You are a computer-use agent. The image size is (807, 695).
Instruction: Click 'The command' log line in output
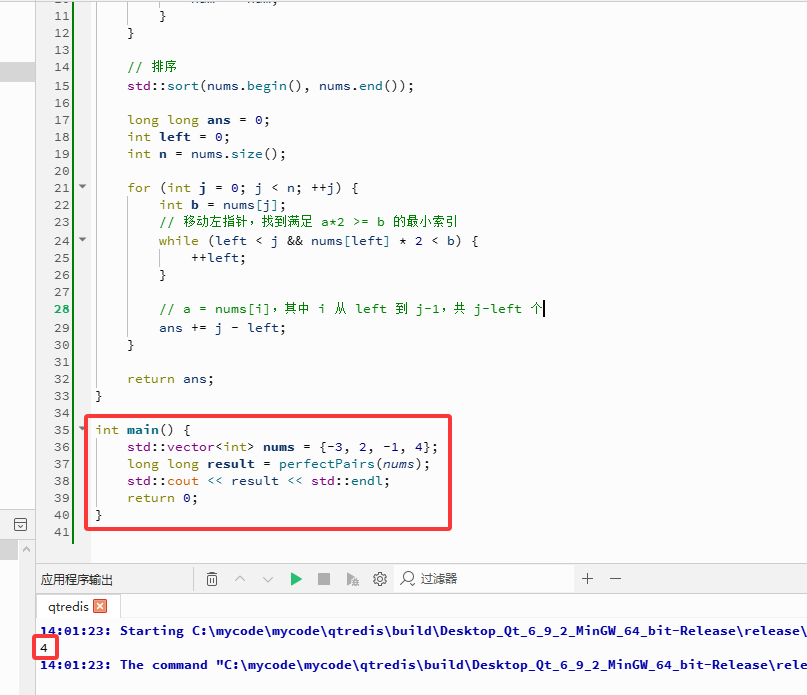[422, 665]
